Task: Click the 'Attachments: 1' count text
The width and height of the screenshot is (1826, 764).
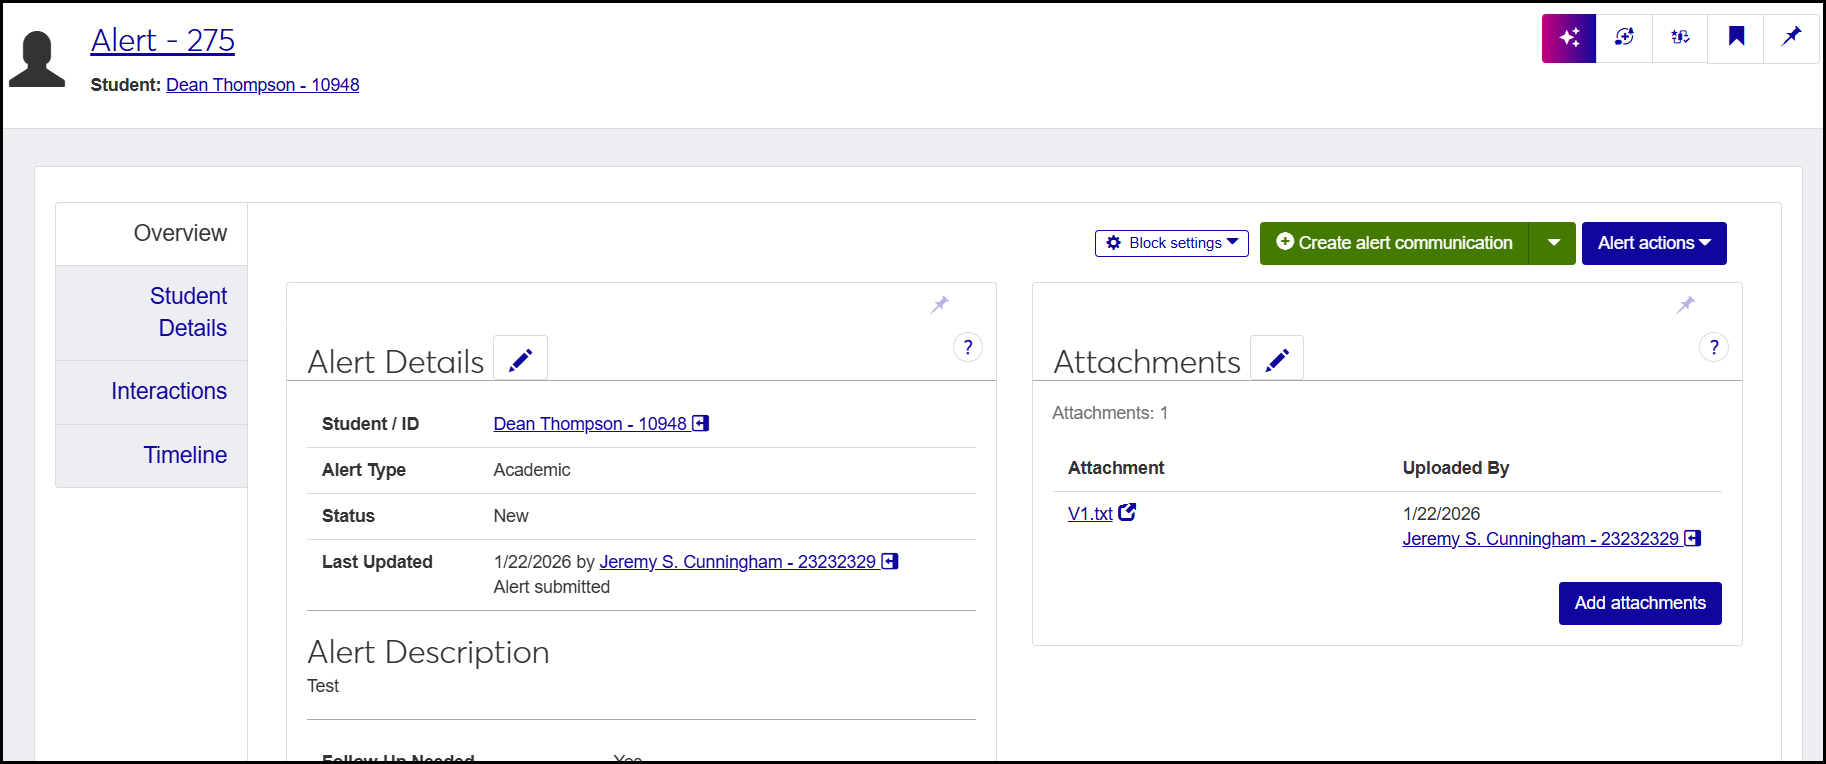Action: pyautogui.click(x=1110, y=413)
